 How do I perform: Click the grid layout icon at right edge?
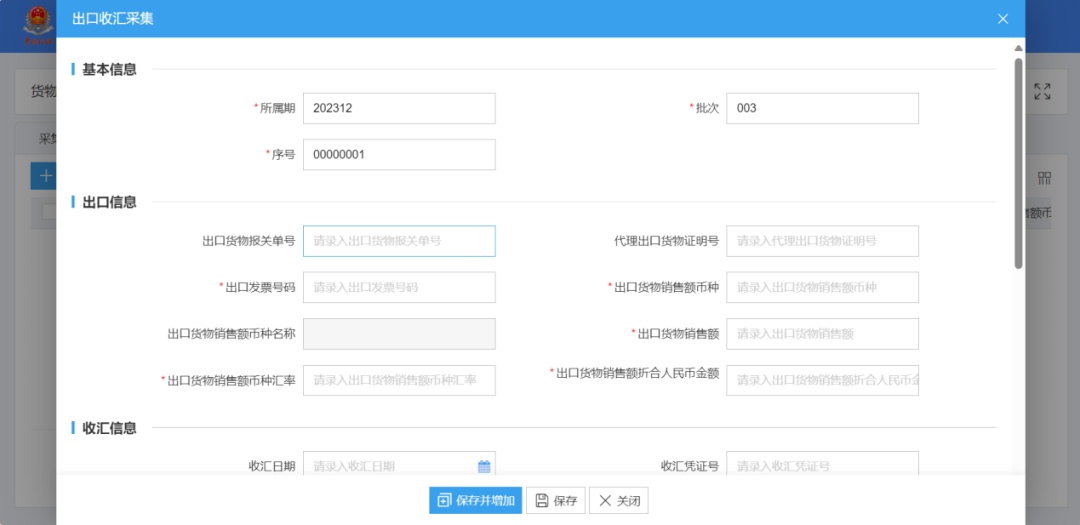pos(1044,178)
